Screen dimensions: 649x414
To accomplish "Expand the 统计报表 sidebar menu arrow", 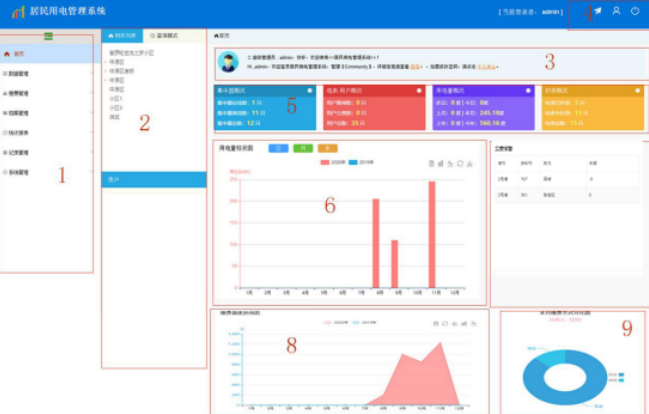I will click(91, 133).
